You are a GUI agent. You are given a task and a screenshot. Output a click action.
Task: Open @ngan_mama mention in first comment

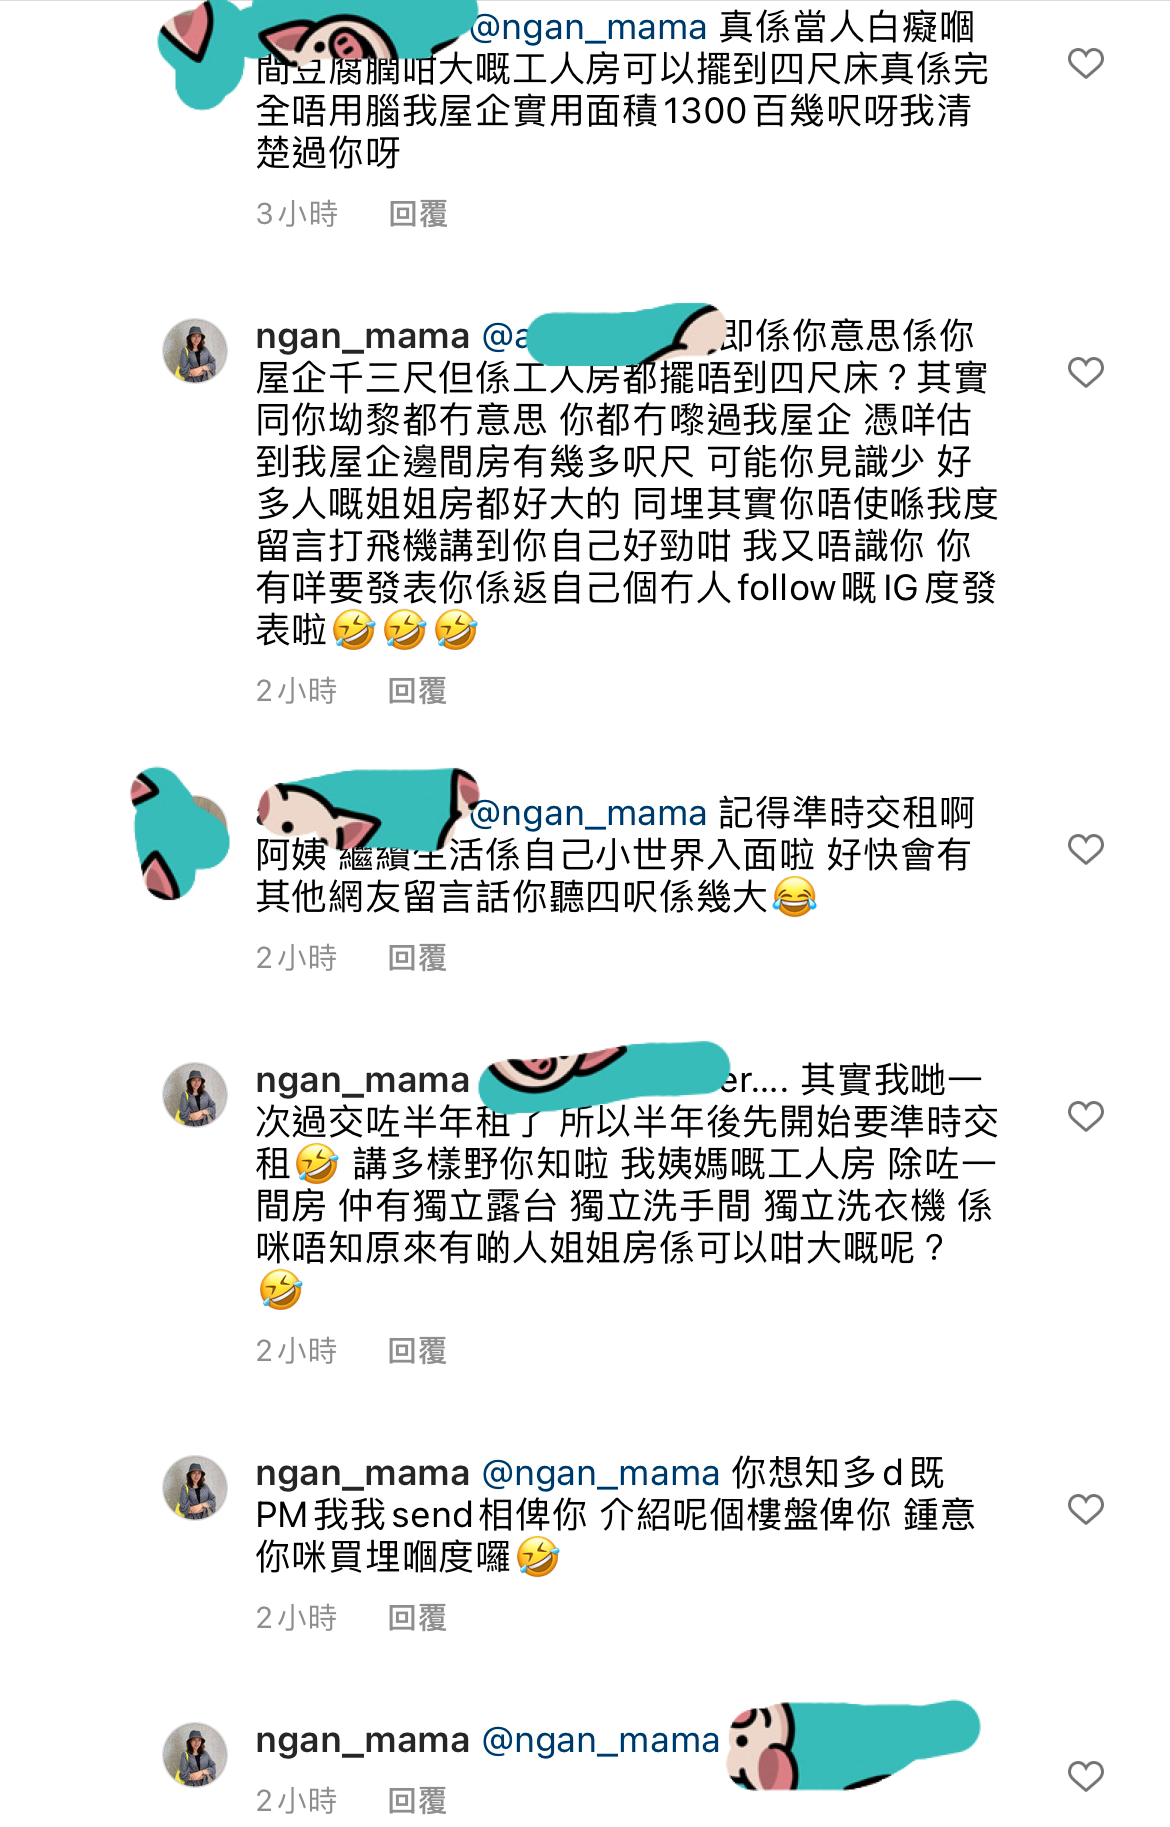[x=588, y=27]
